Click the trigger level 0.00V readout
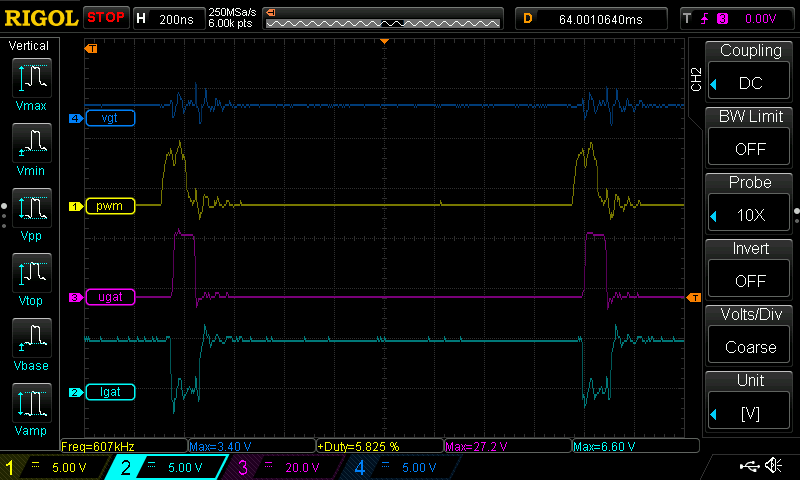 pyautogui.click(x=760, y=19)
